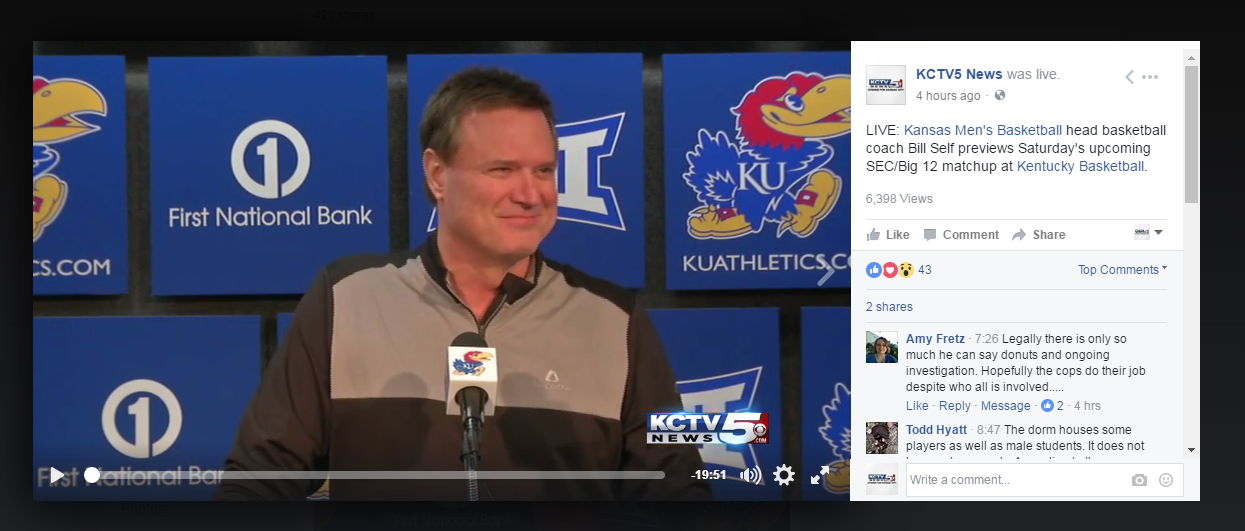Open the comment-as identity dropdown
Viewport: 1245px width, 531px height.
pos(1149,233)
